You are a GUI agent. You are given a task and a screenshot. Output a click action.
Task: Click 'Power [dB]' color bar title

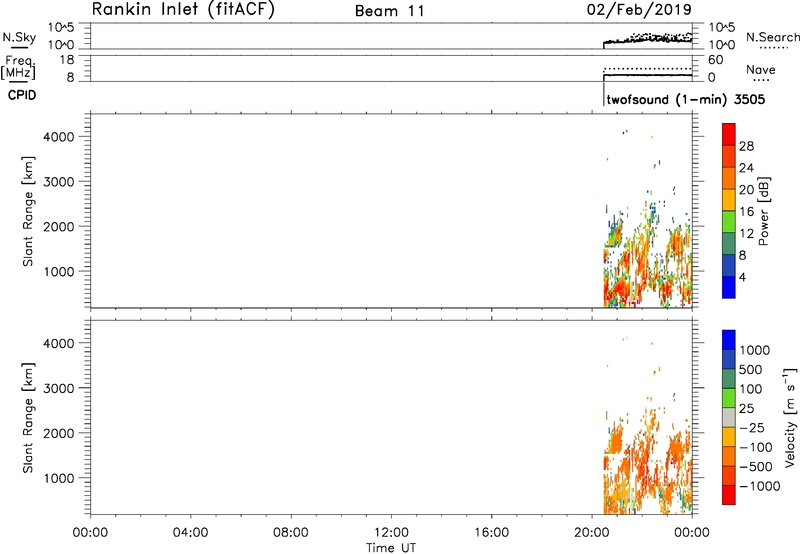pos(764,211)
